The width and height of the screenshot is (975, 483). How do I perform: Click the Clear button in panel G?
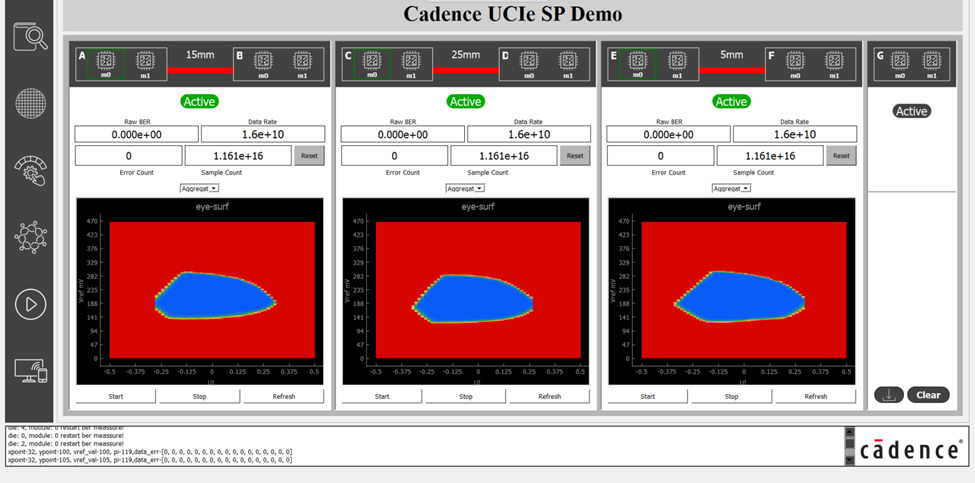(928, 395)
